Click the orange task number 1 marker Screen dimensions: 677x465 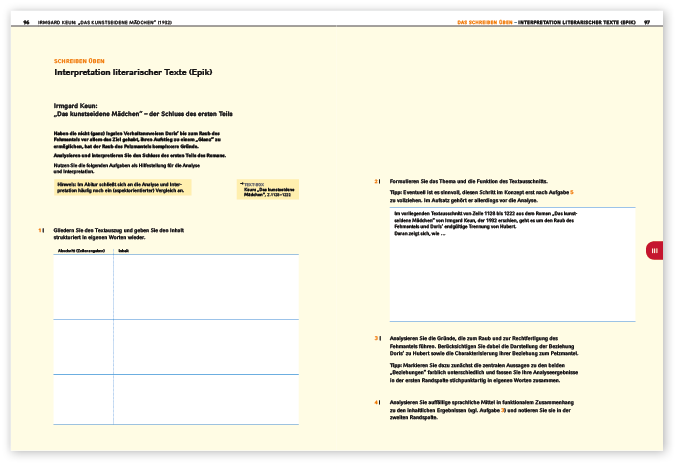(x=40, y=232)
